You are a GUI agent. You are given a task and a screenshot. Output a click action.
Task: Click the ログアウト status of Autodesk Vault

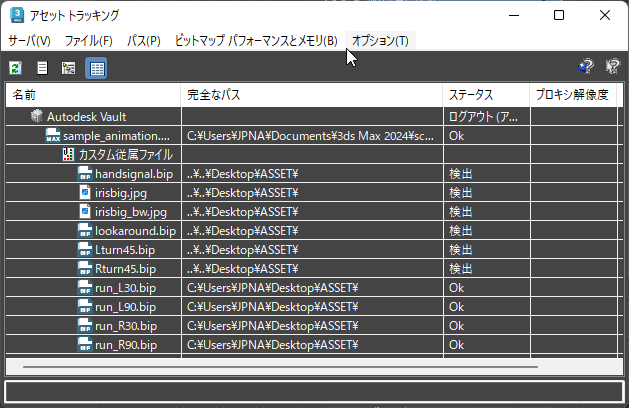coord(483,117)
